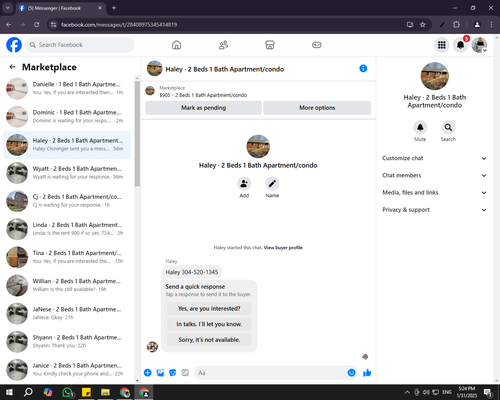
Task: Open Tina's 2 Beds 1 Bath conversation
Action: [x=67, y=257]
